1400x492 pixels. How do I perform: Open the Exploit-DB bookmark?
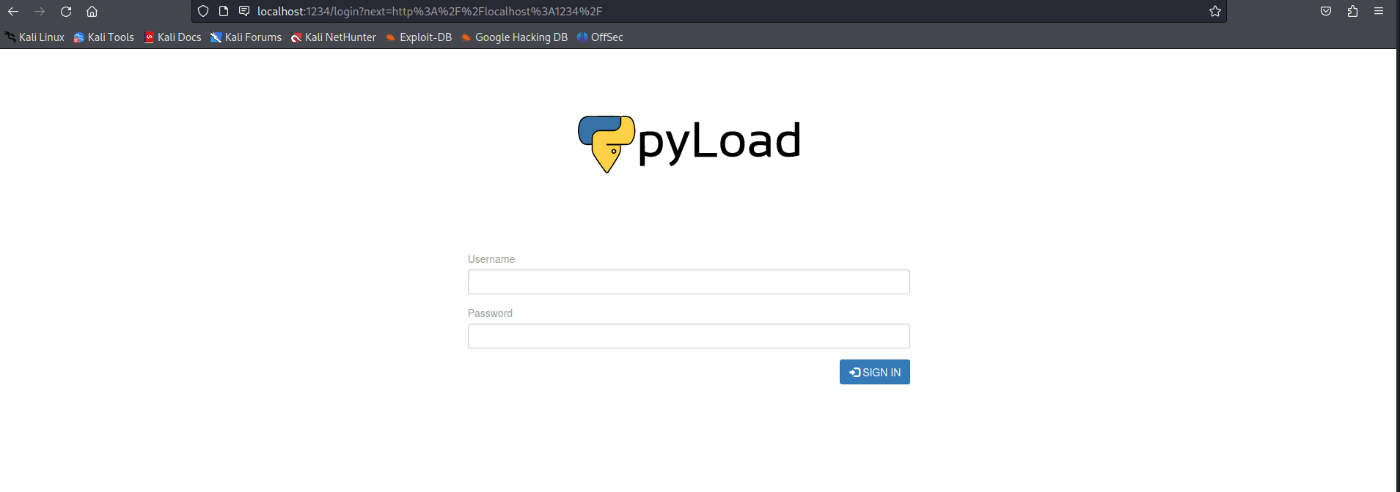[418, 37]
